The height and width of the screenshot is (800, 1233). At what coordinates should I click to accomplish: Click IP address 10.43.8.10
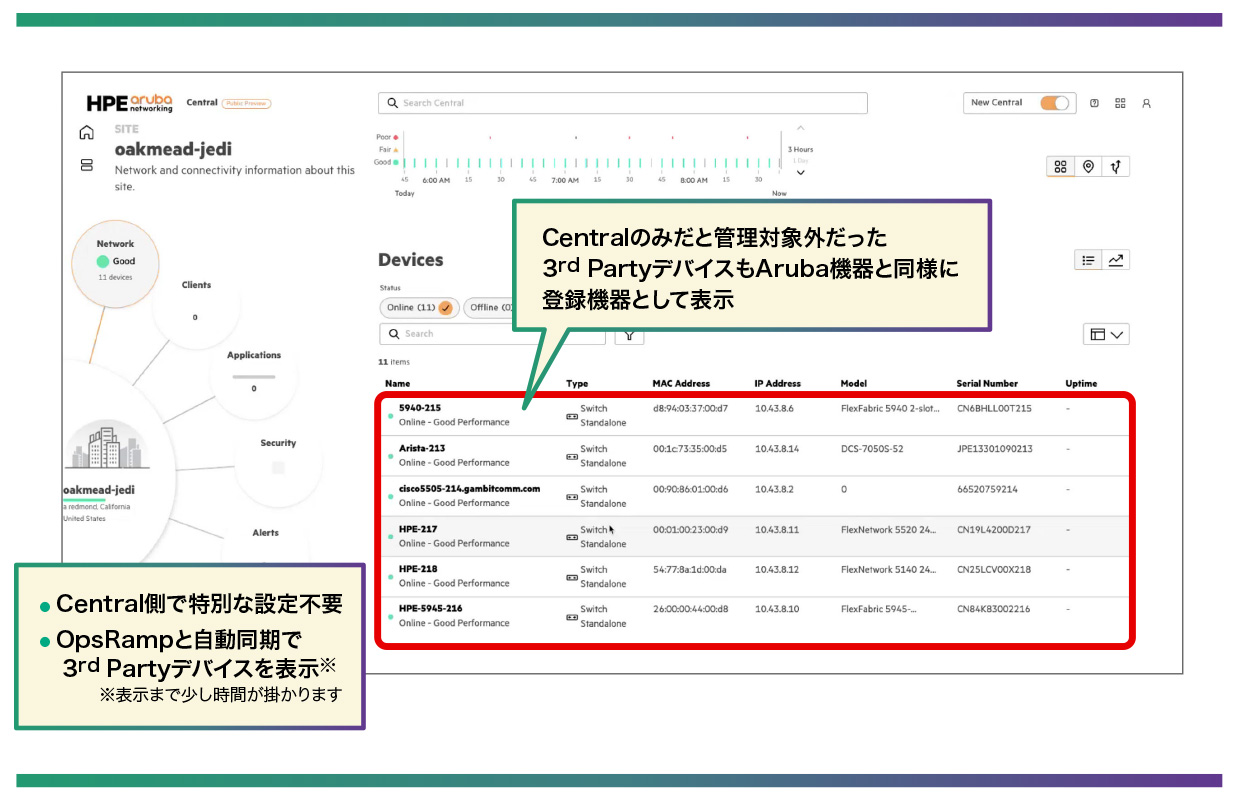[x=777, y=609]
